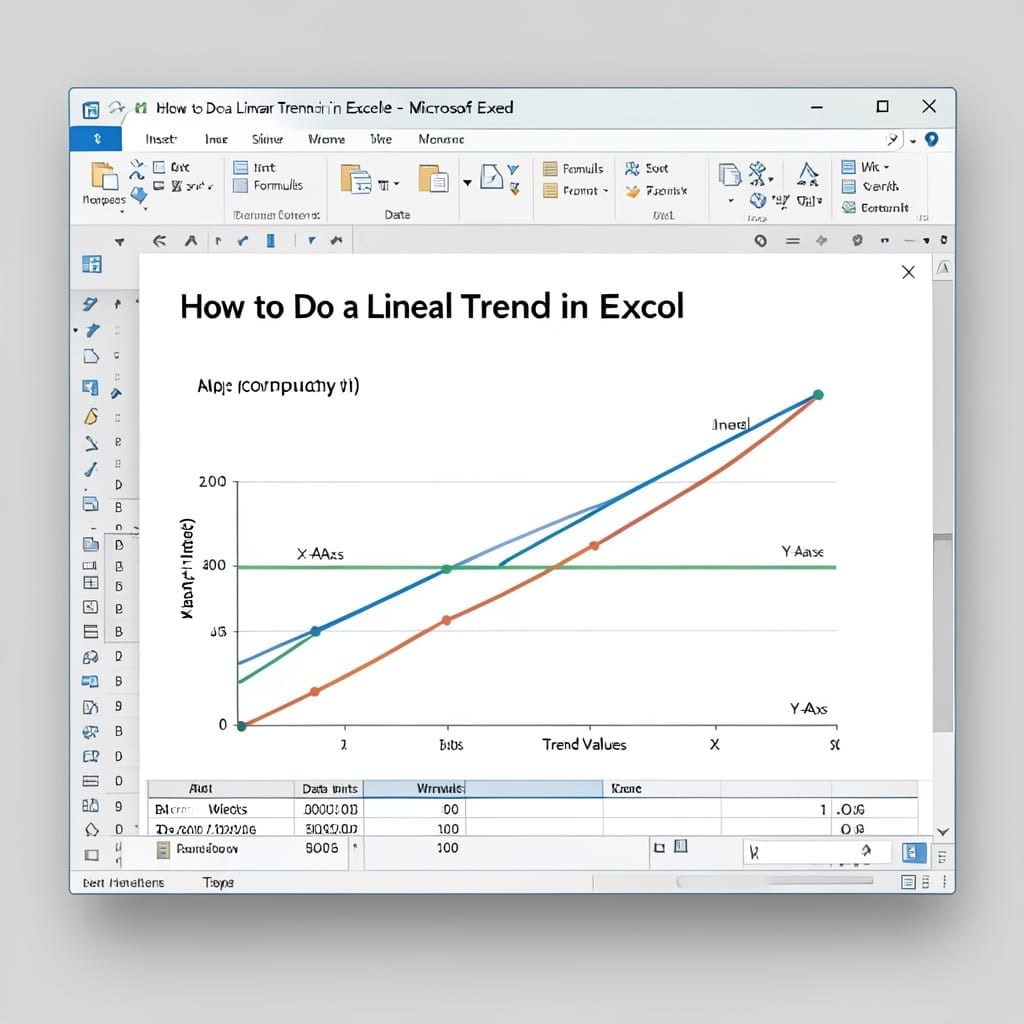Open the 'Wand' dropdown in first ribbon group
This screenshot has width=1024, height=1024.
[x=183, y=186]
